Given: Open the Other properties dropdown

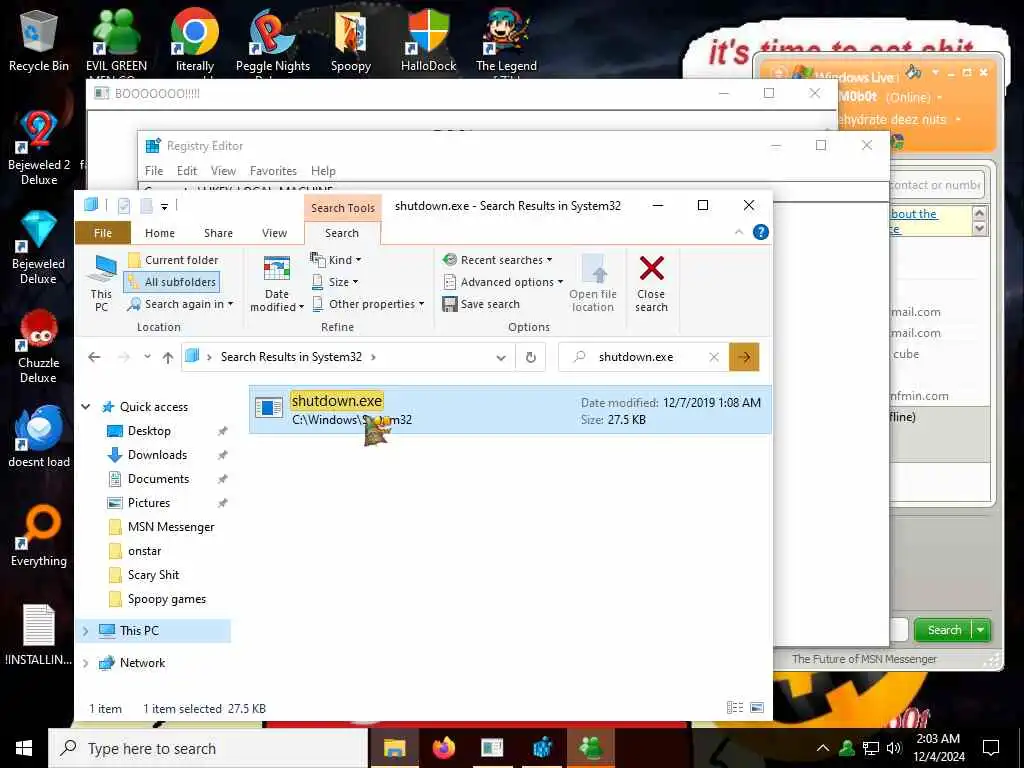Looking at the screenshot, I should pos(368,304).
